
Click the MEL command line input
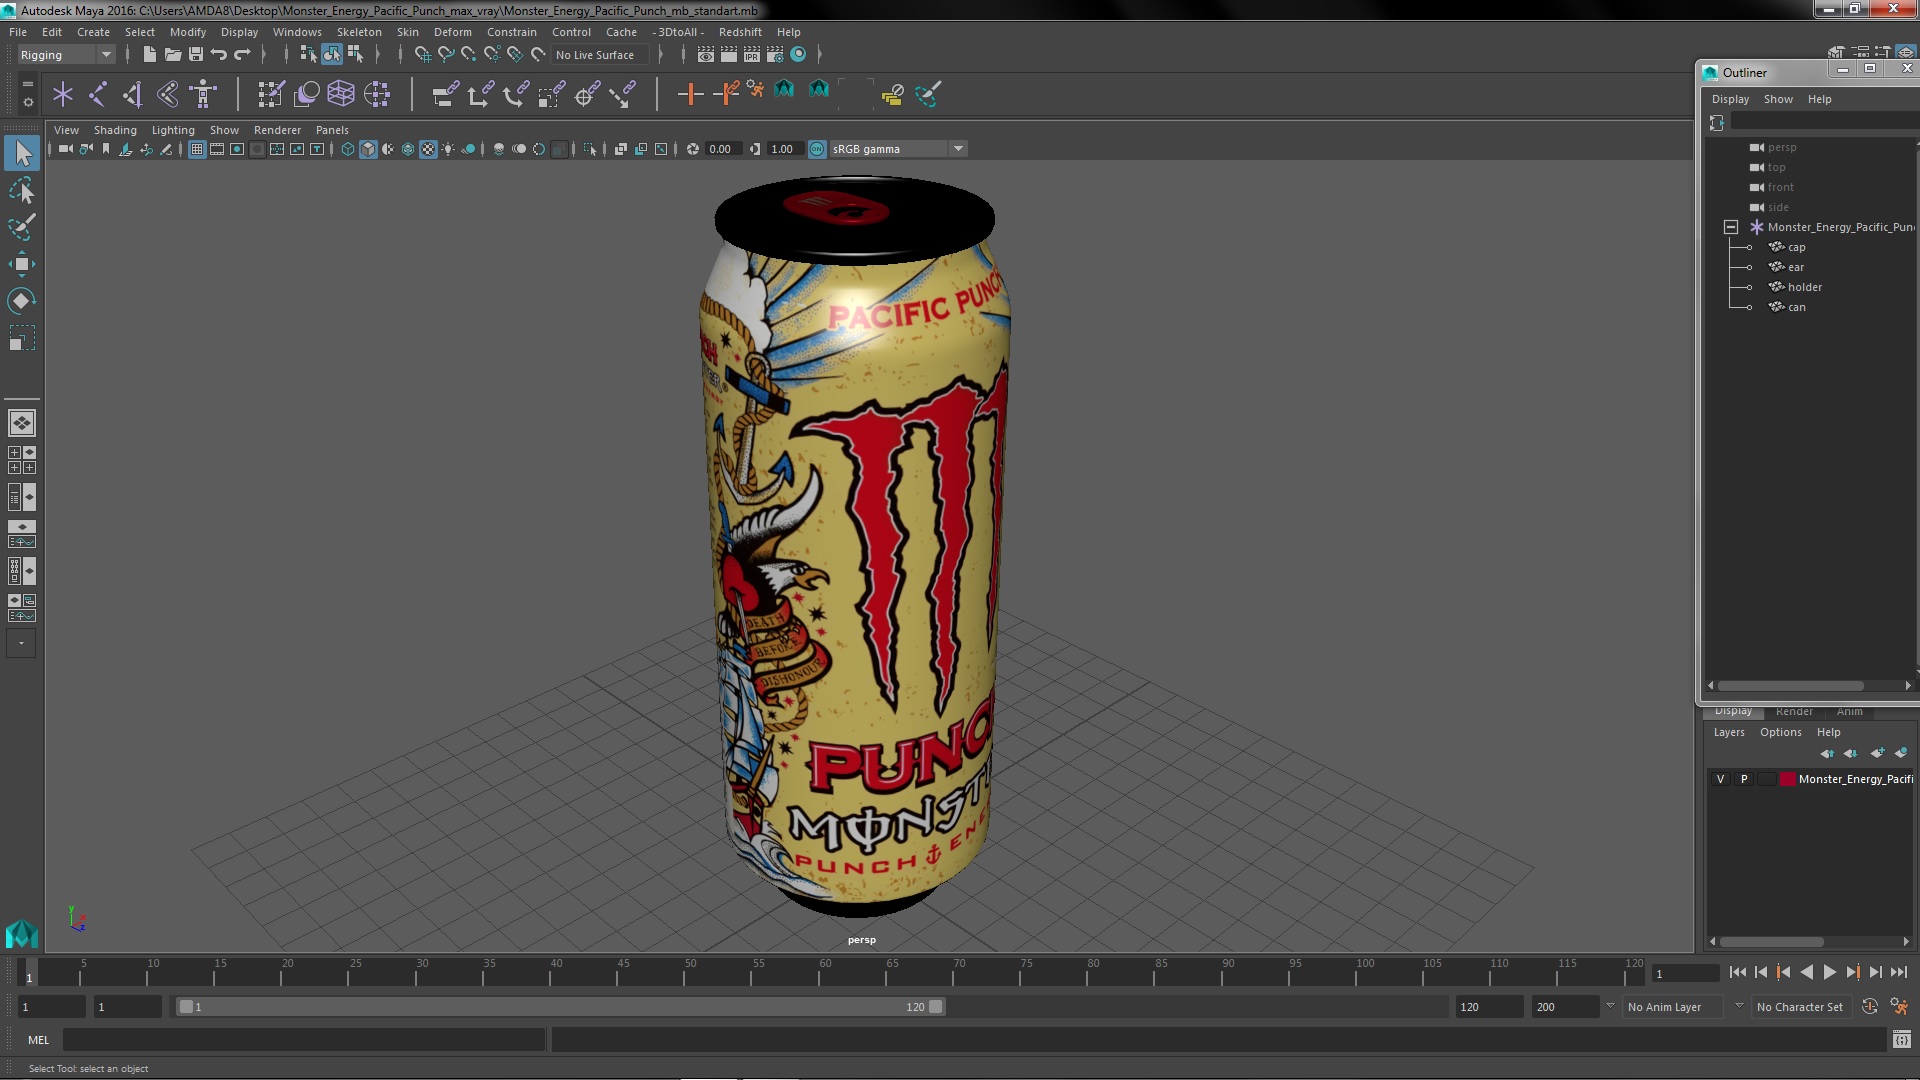[x=303, y=1040]
